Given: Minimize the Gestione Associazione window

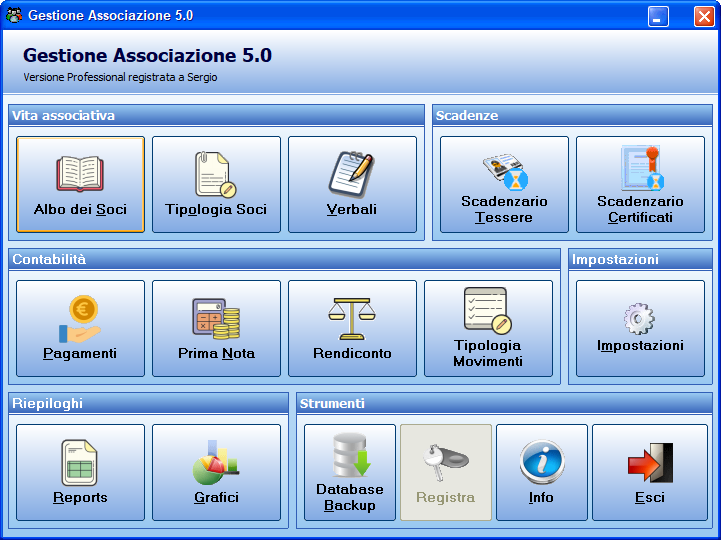Looking at the screenshot, I should coord(658,17).
